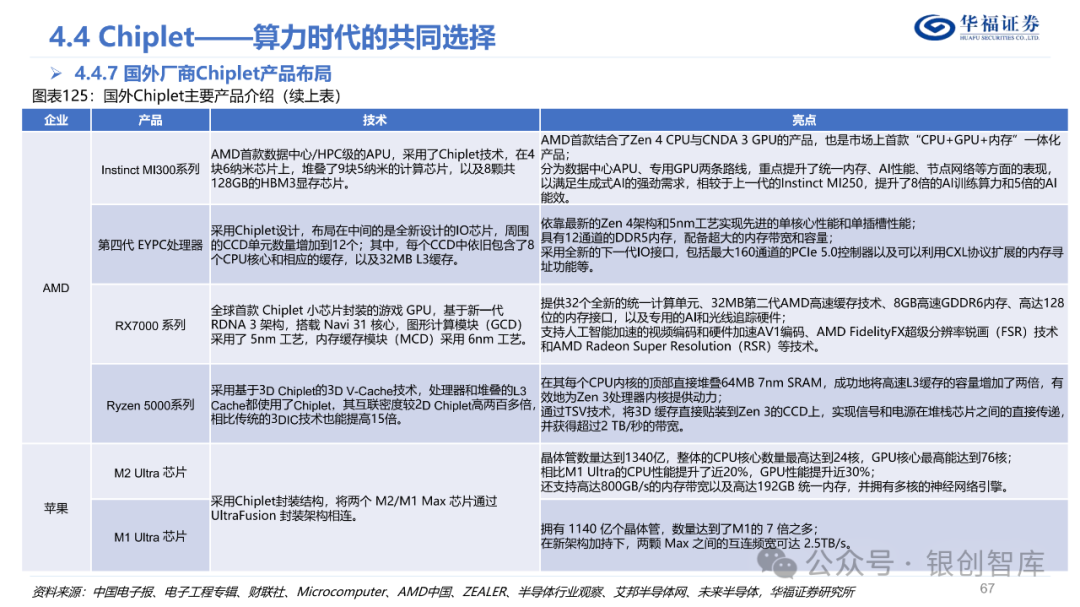The height and width of the screenshot is (607, 1080).
Task: Click the AMD company cell
Action: (x=57, y=288)
